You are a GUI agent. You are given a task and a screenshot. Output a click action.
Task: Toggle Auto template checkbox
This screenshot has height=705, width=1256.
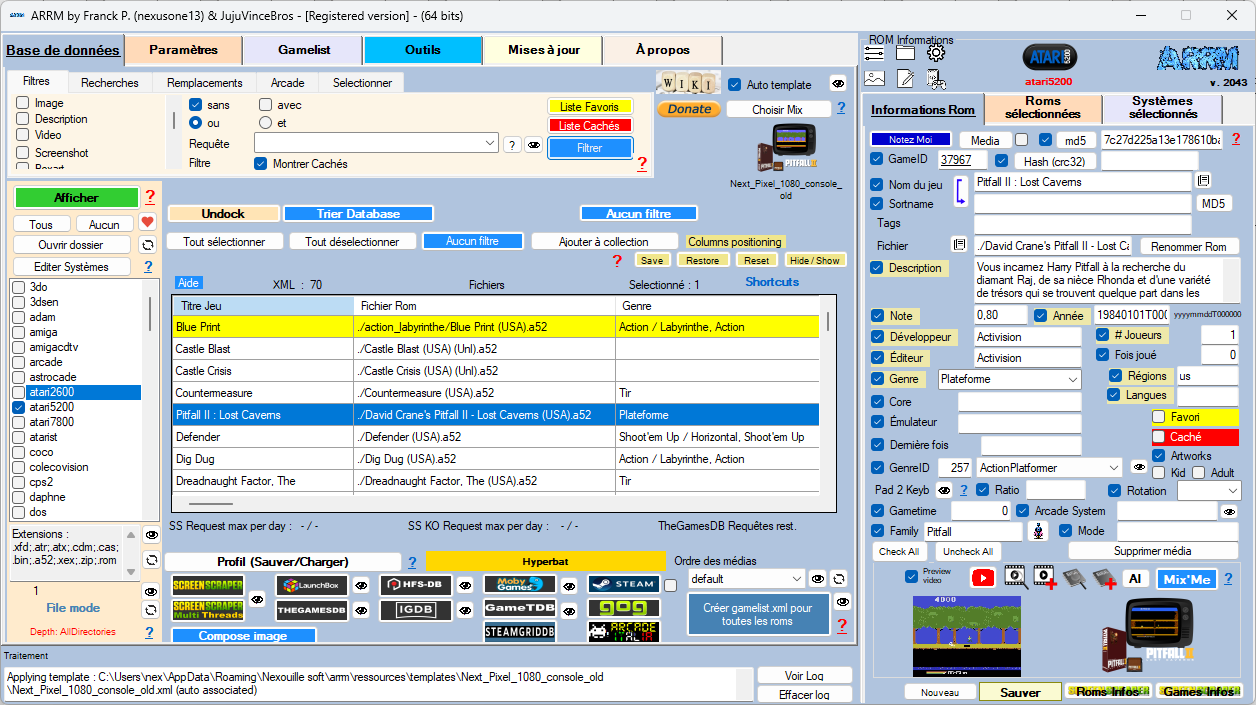[735, 85]
